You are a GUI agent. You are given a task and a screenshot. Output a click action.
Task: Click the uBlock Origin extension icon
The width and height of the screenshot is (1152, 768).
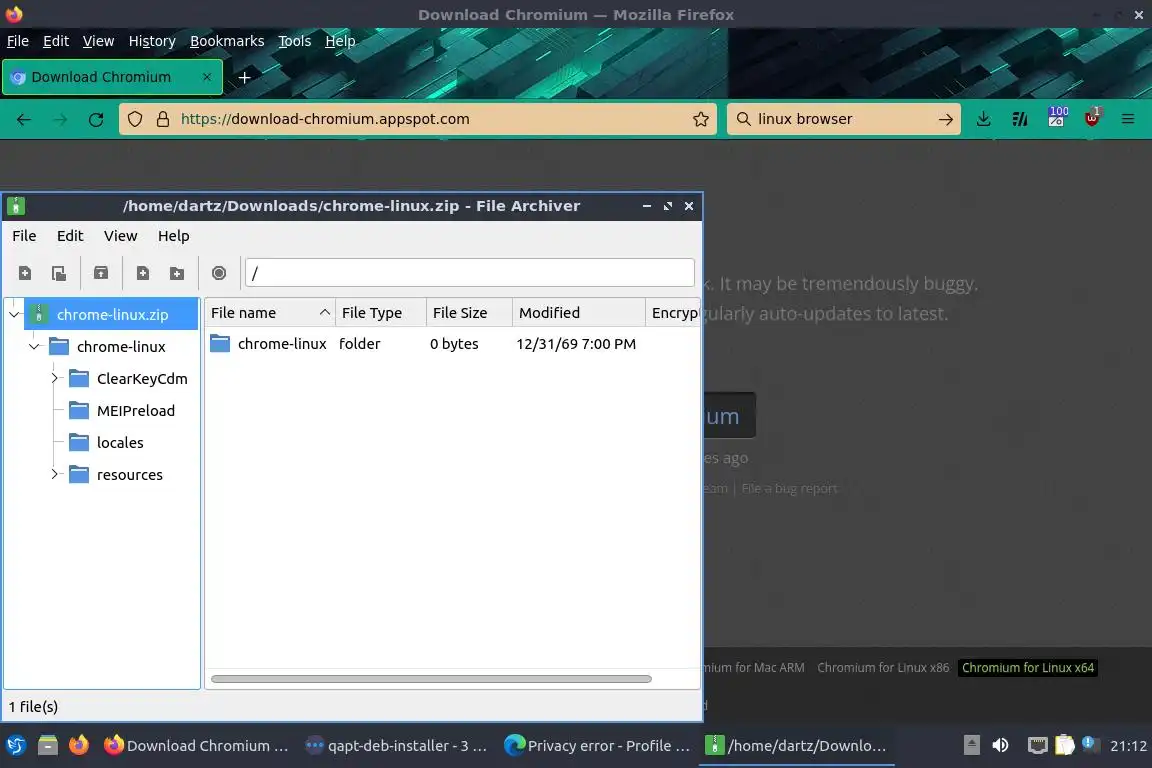coord(1092,117)
